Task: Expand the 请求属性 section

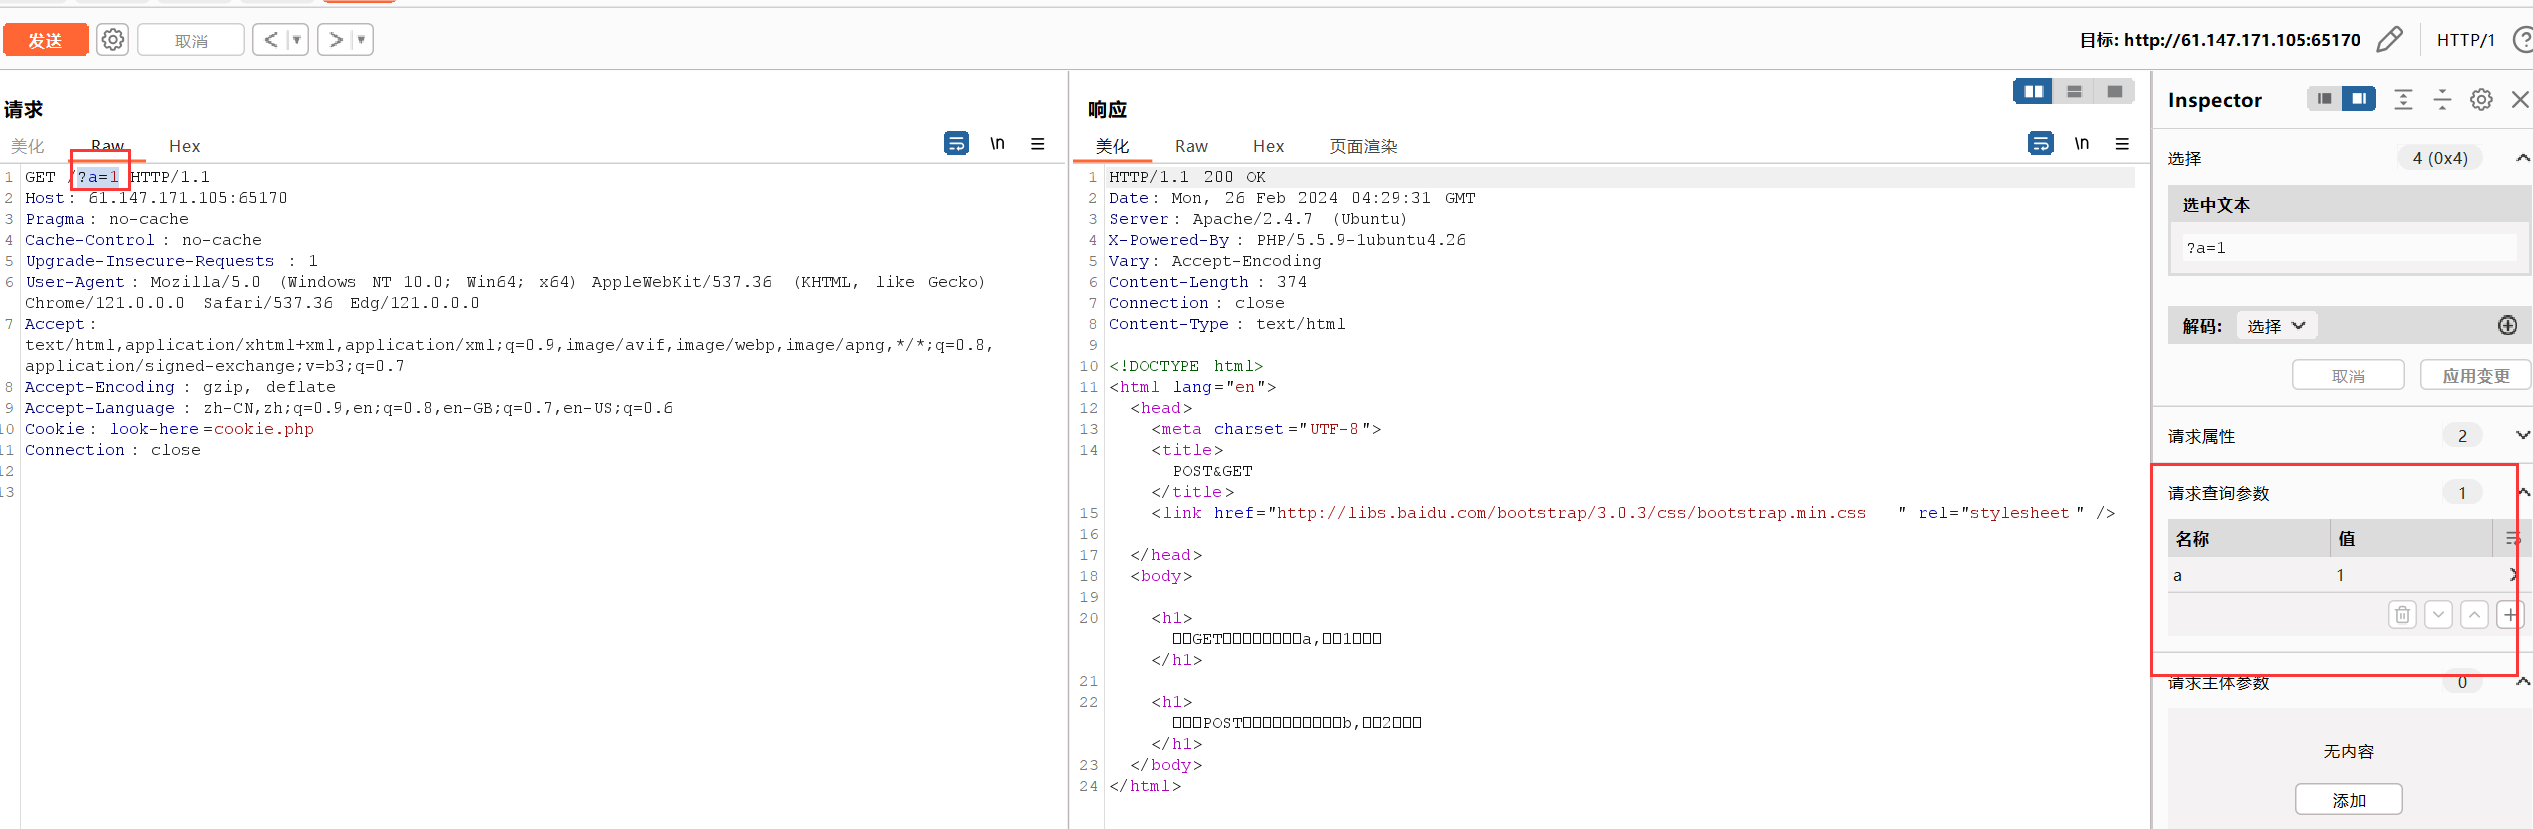Action: click(x=2522, y=436)
